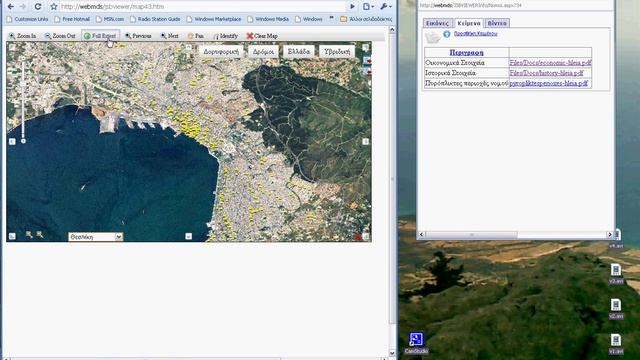Image resolution: width=640 pixels, height=360 pixels.
Task: Click the bottom pan arrow on map
Action: (188, 236)
